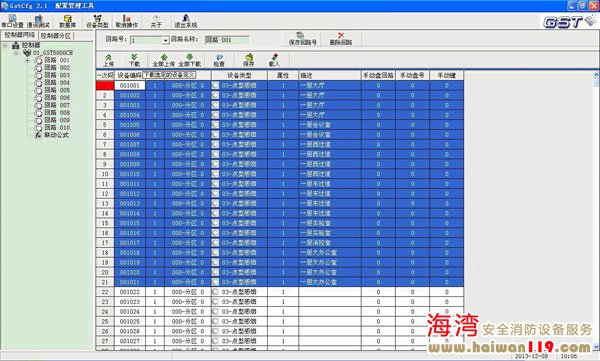Click the scrollbar up arrow of device table
The width and height of the screenshot is (600, 361).
point(596,75)
